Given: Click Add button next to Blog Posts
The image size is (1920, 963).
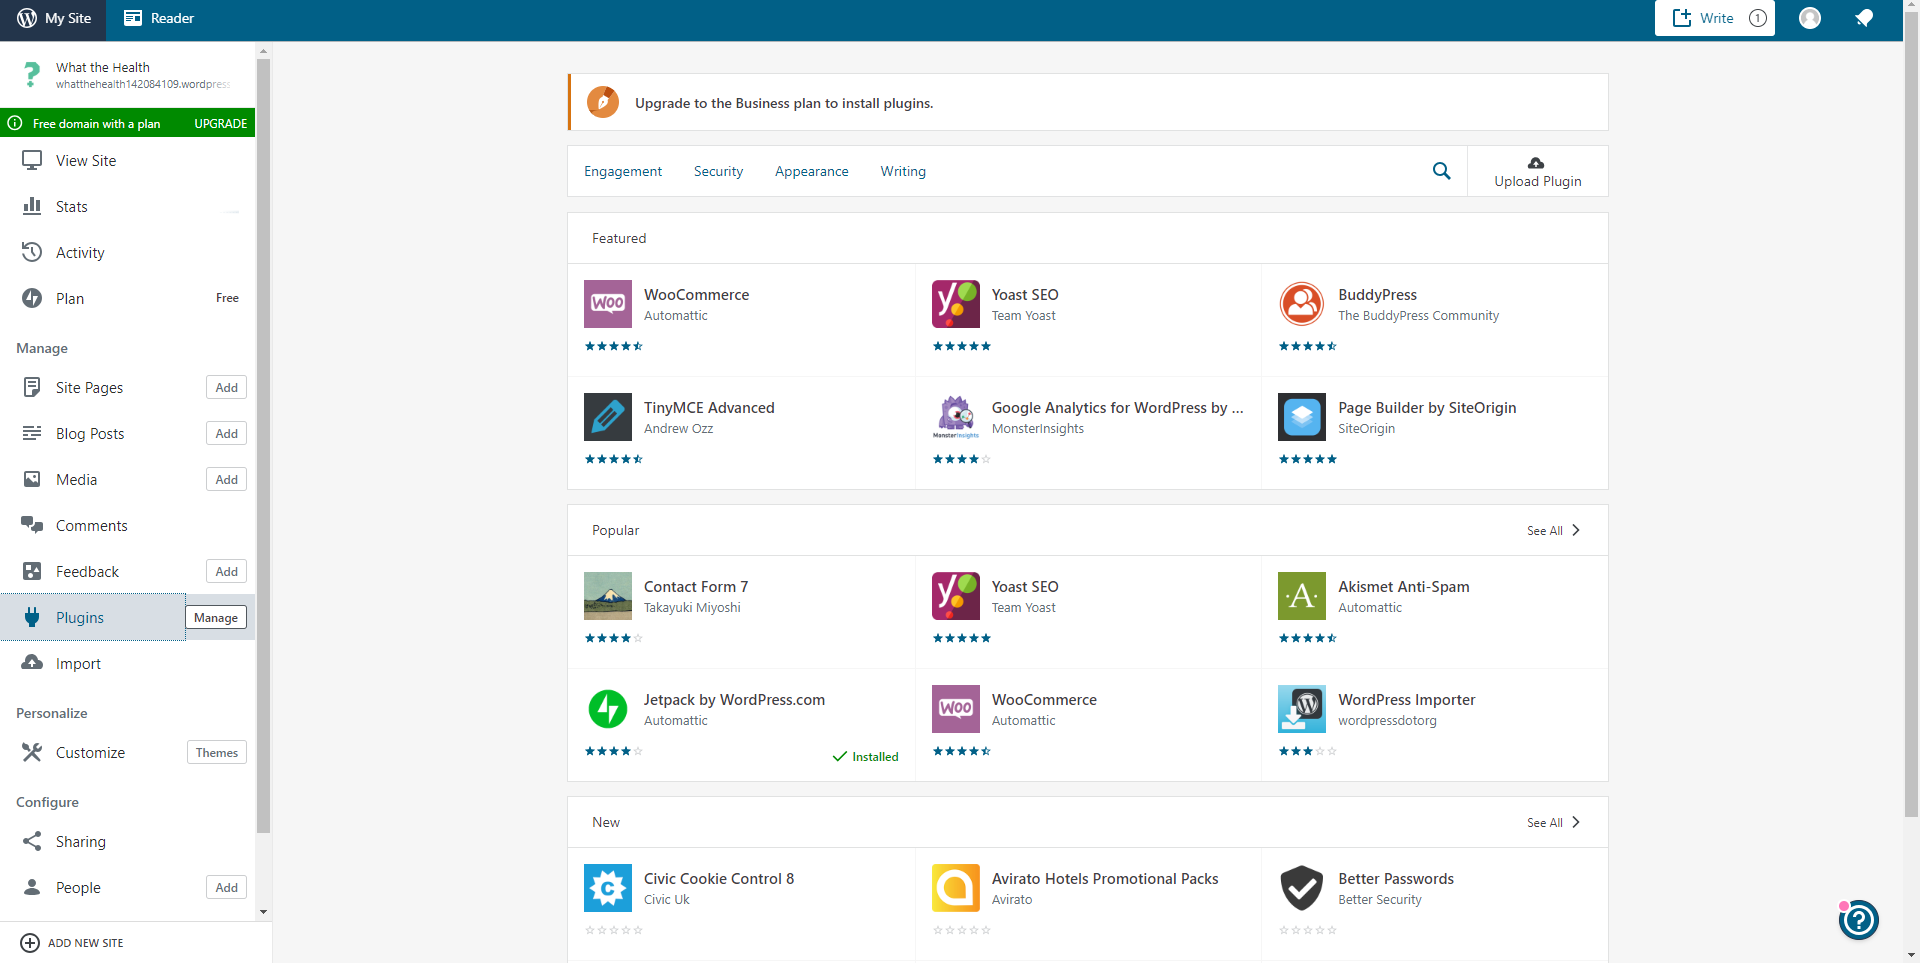Looking at the screenshot, I should tap(227, 434).
